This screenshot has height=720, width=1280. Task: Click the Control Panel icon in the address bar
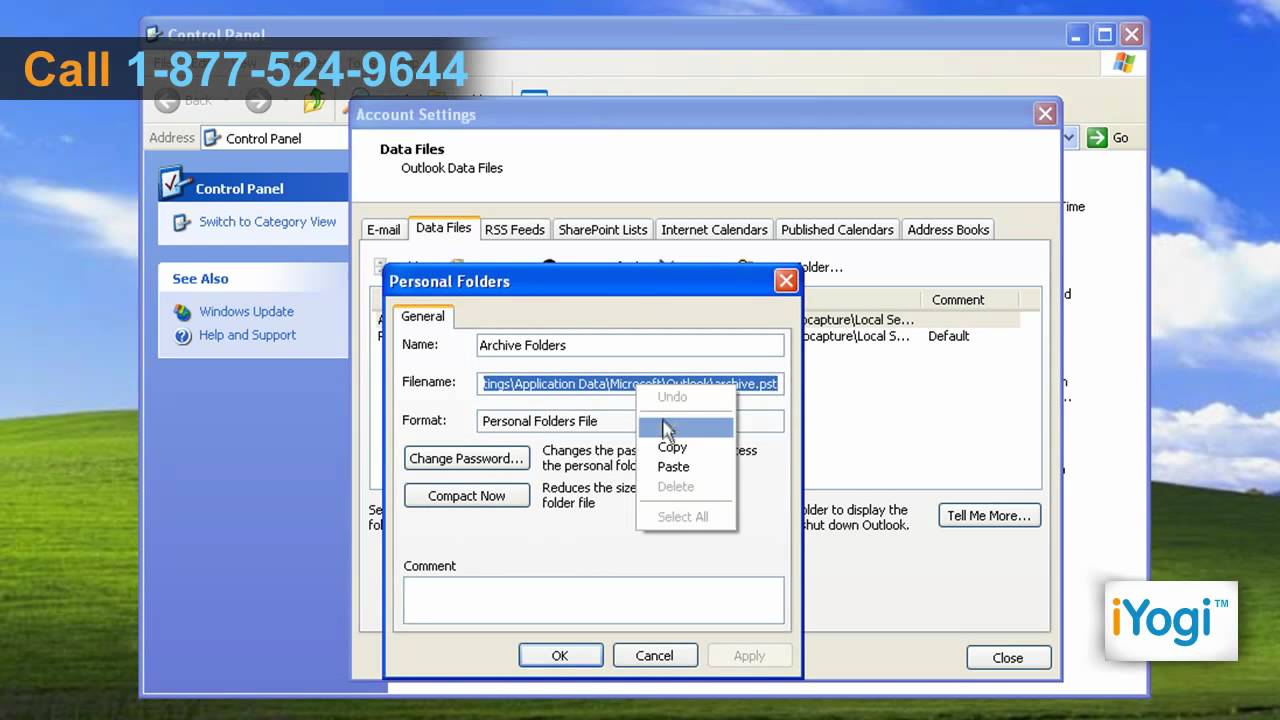tap(213, 138)
